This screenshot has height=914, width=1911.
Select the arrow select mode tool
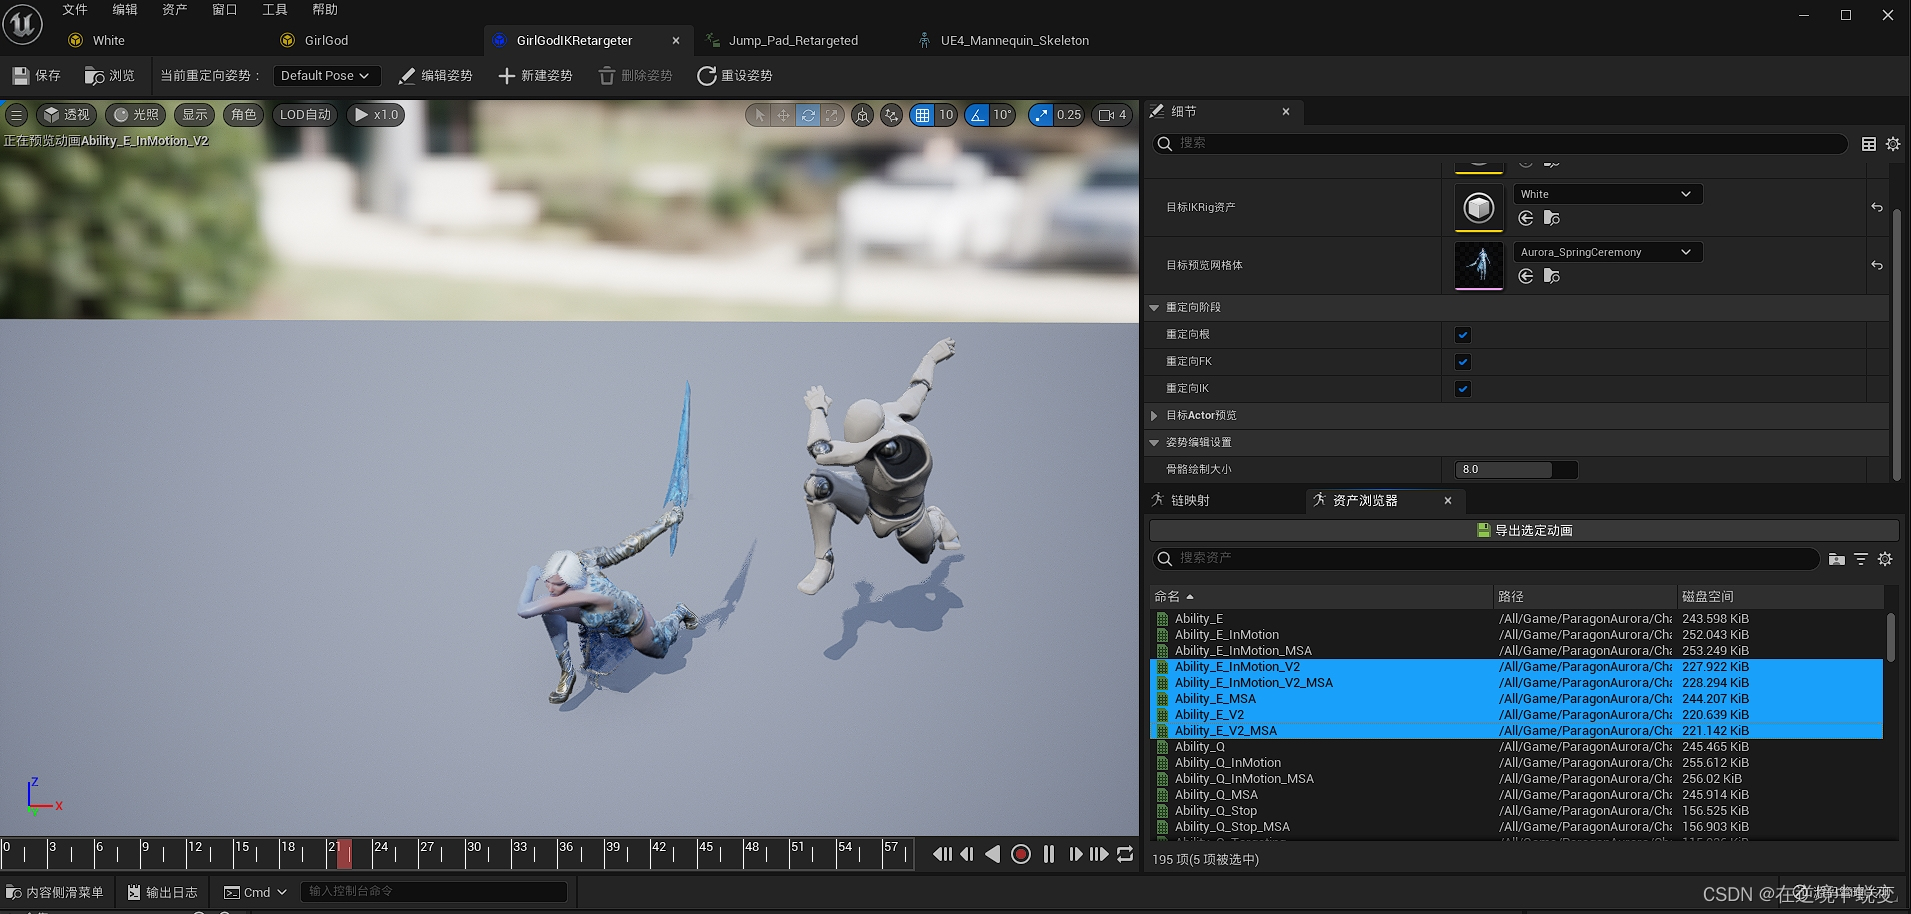point(759,115)
